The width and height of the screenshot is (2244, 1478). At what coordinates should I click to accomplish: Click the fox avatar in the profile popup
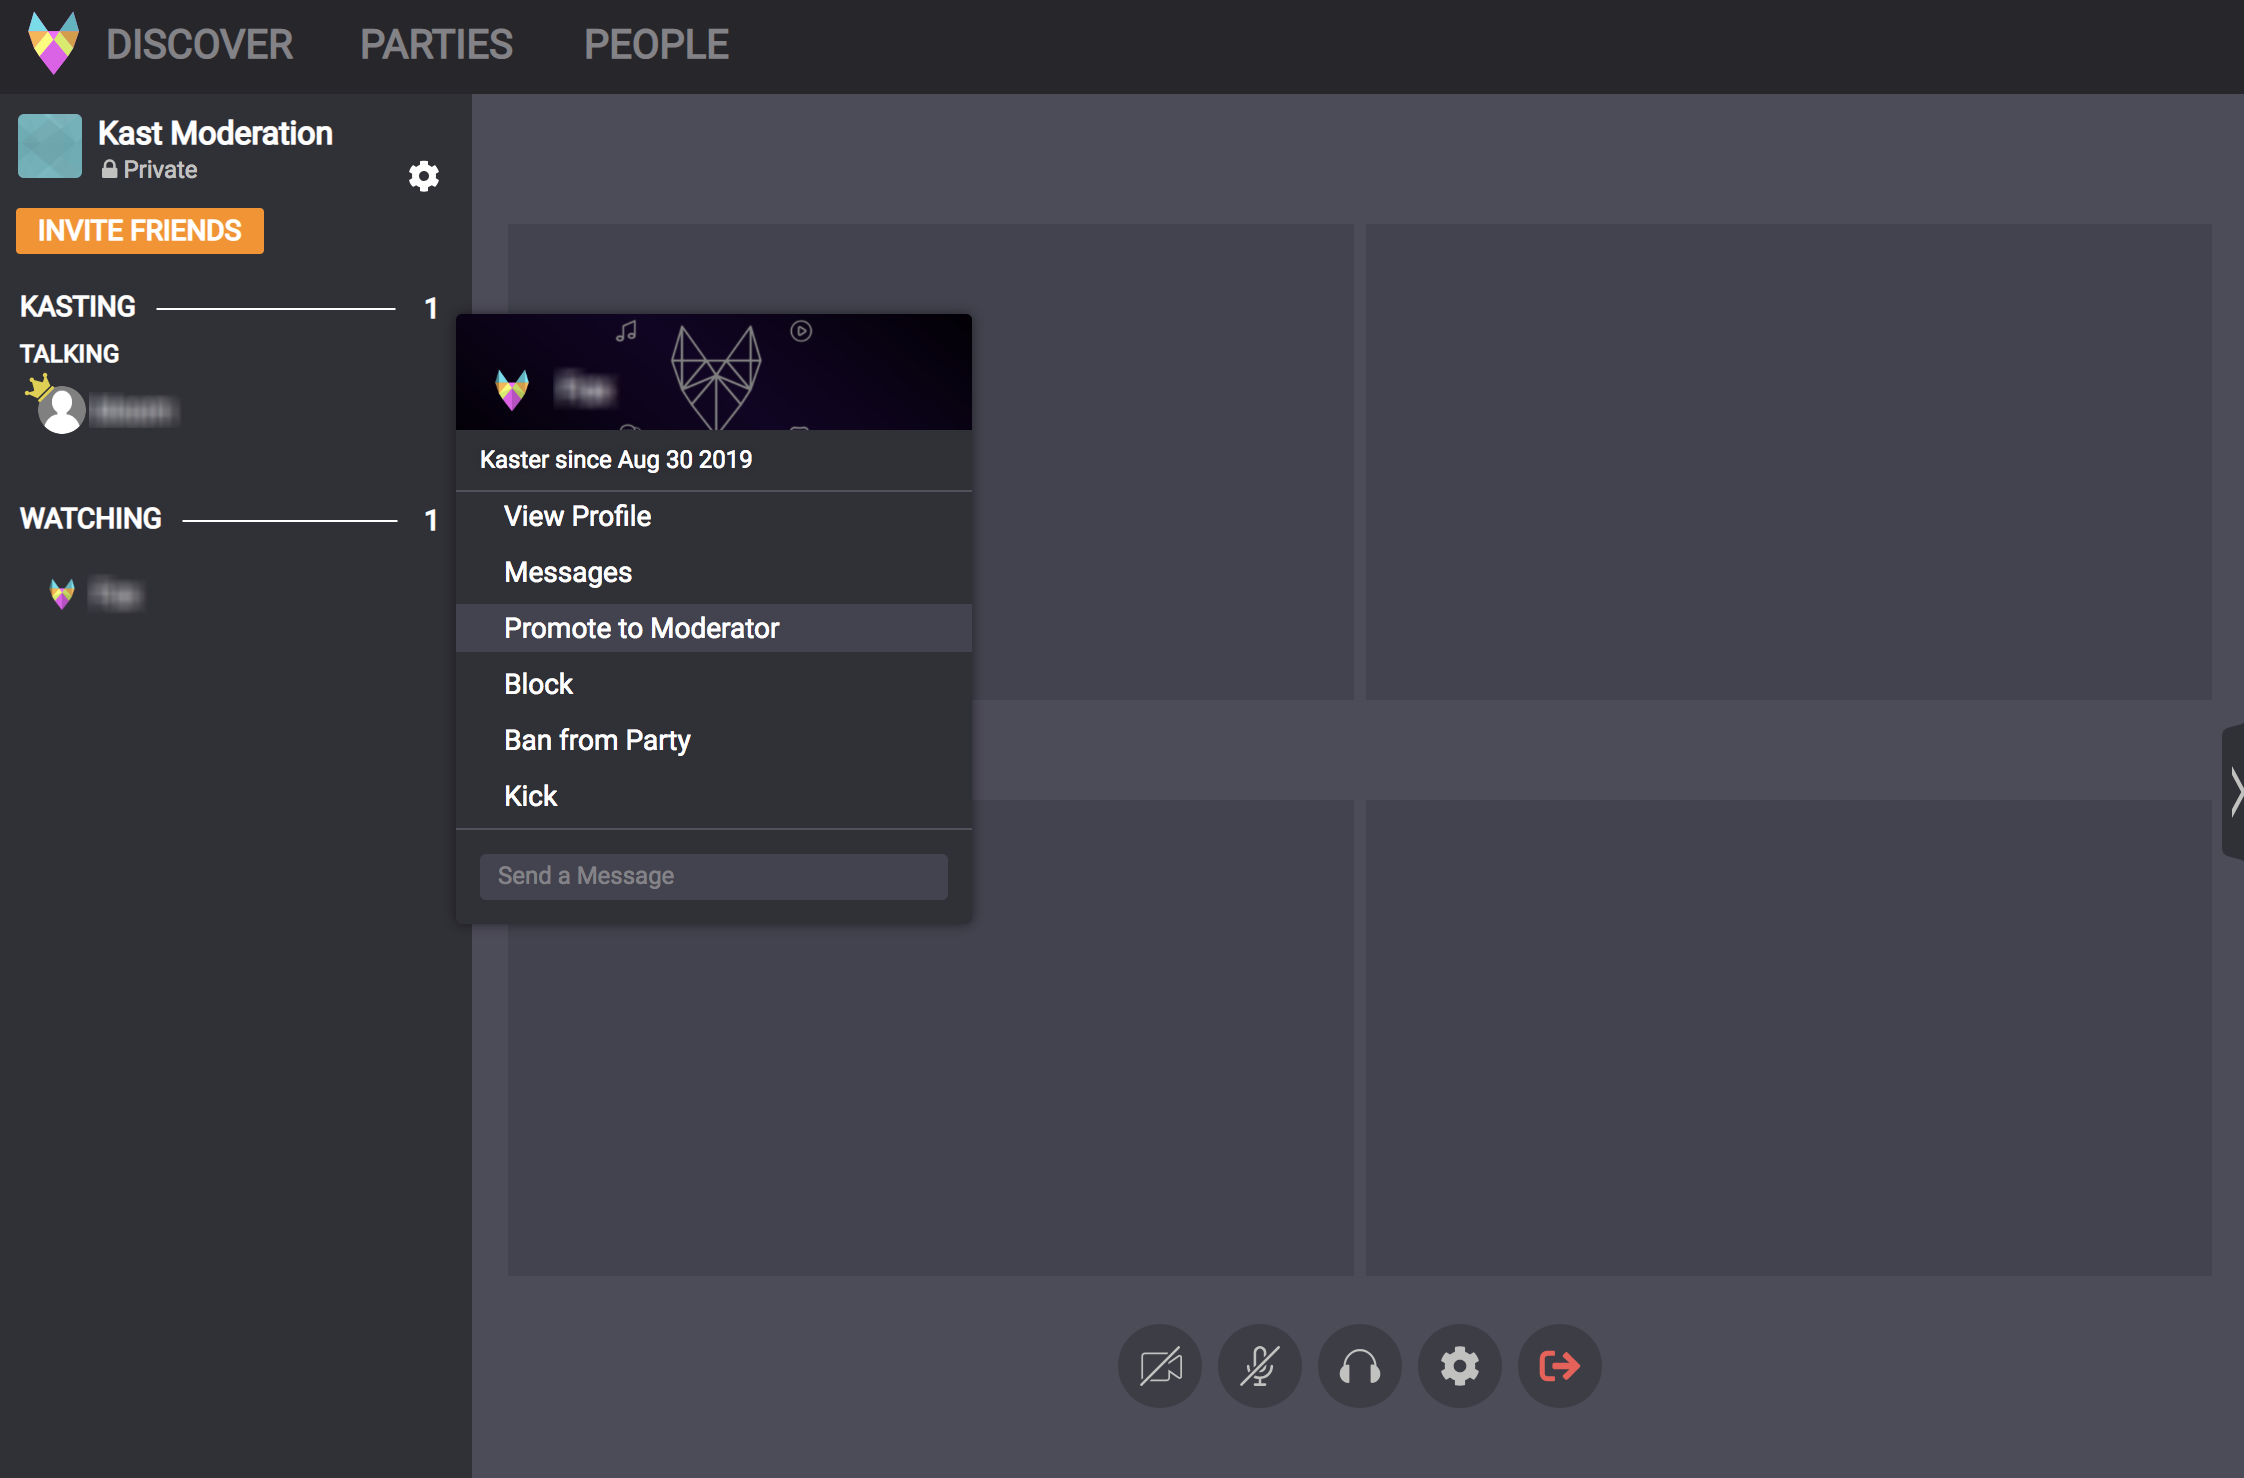(512, 389)
